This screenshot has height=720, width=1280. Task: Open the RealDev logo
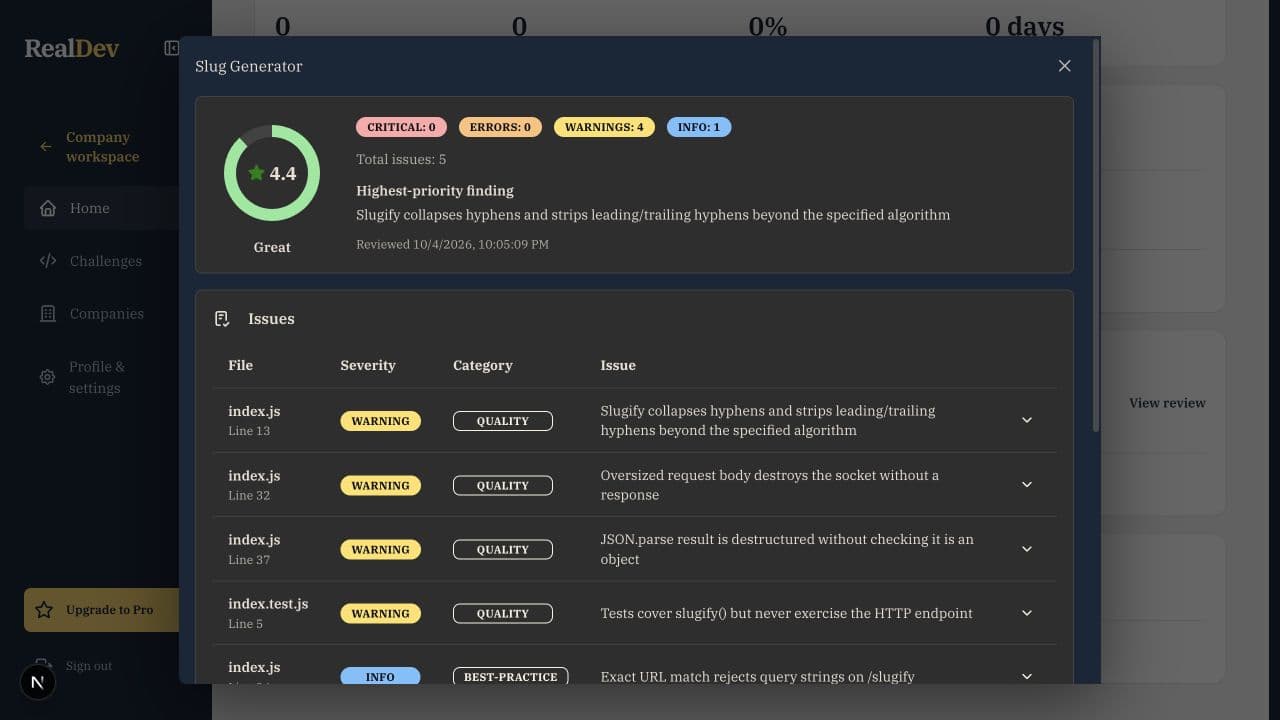[x=72, y=48]
